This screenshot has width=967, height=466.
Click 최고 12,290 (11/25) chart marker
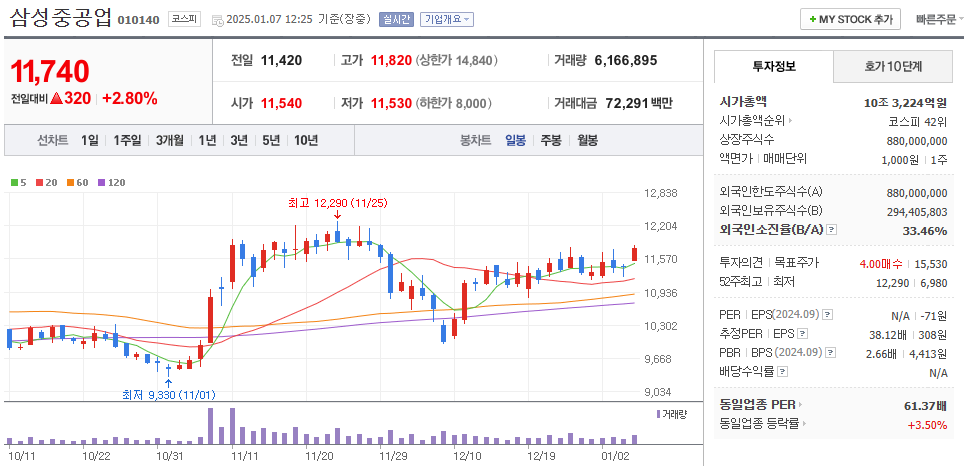click(337, 203)
